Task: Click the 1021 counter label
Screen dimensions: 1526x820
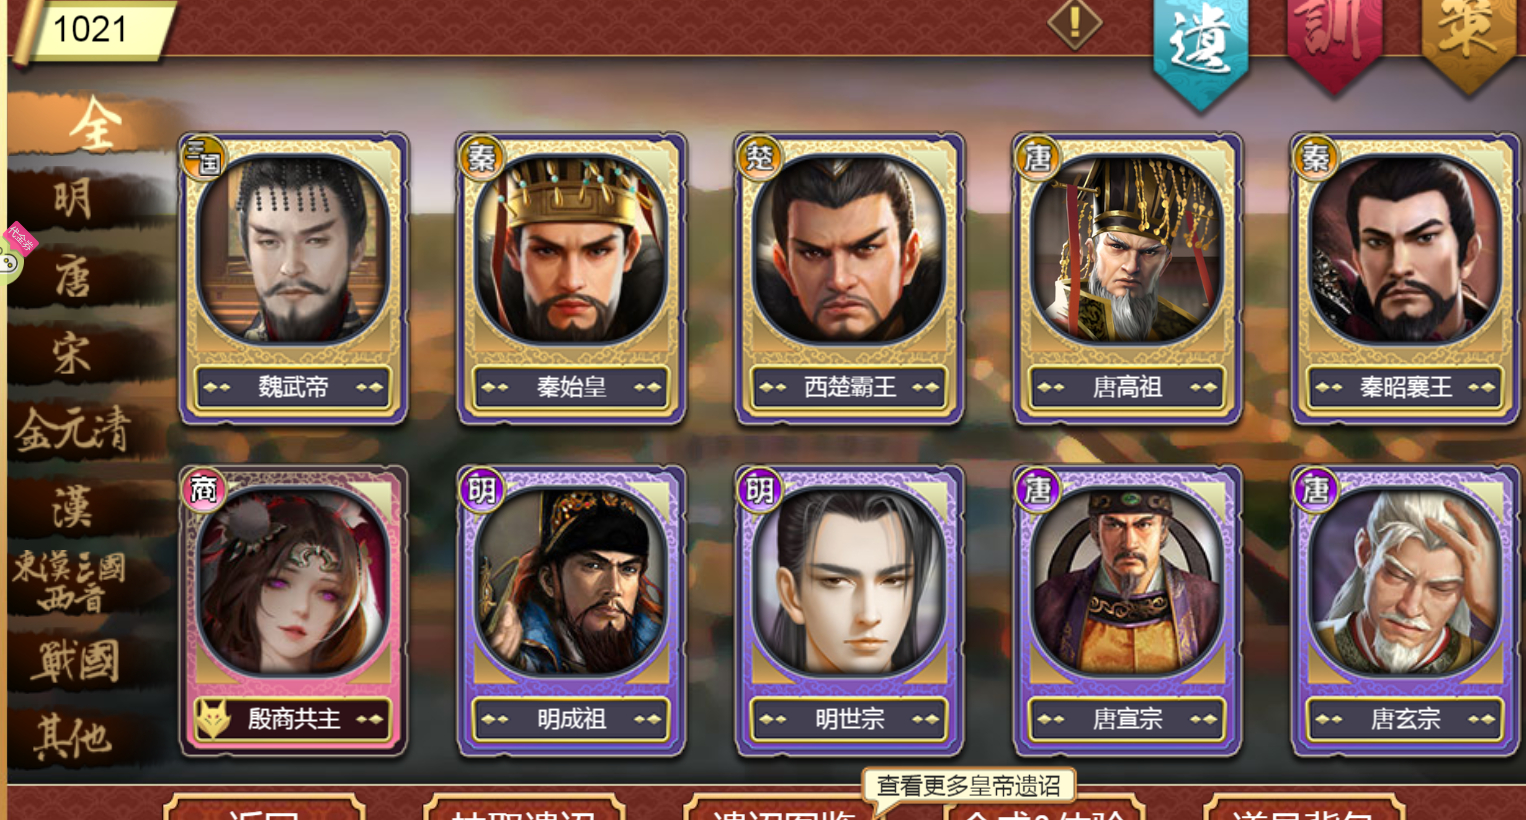Action: click(91, 29)
